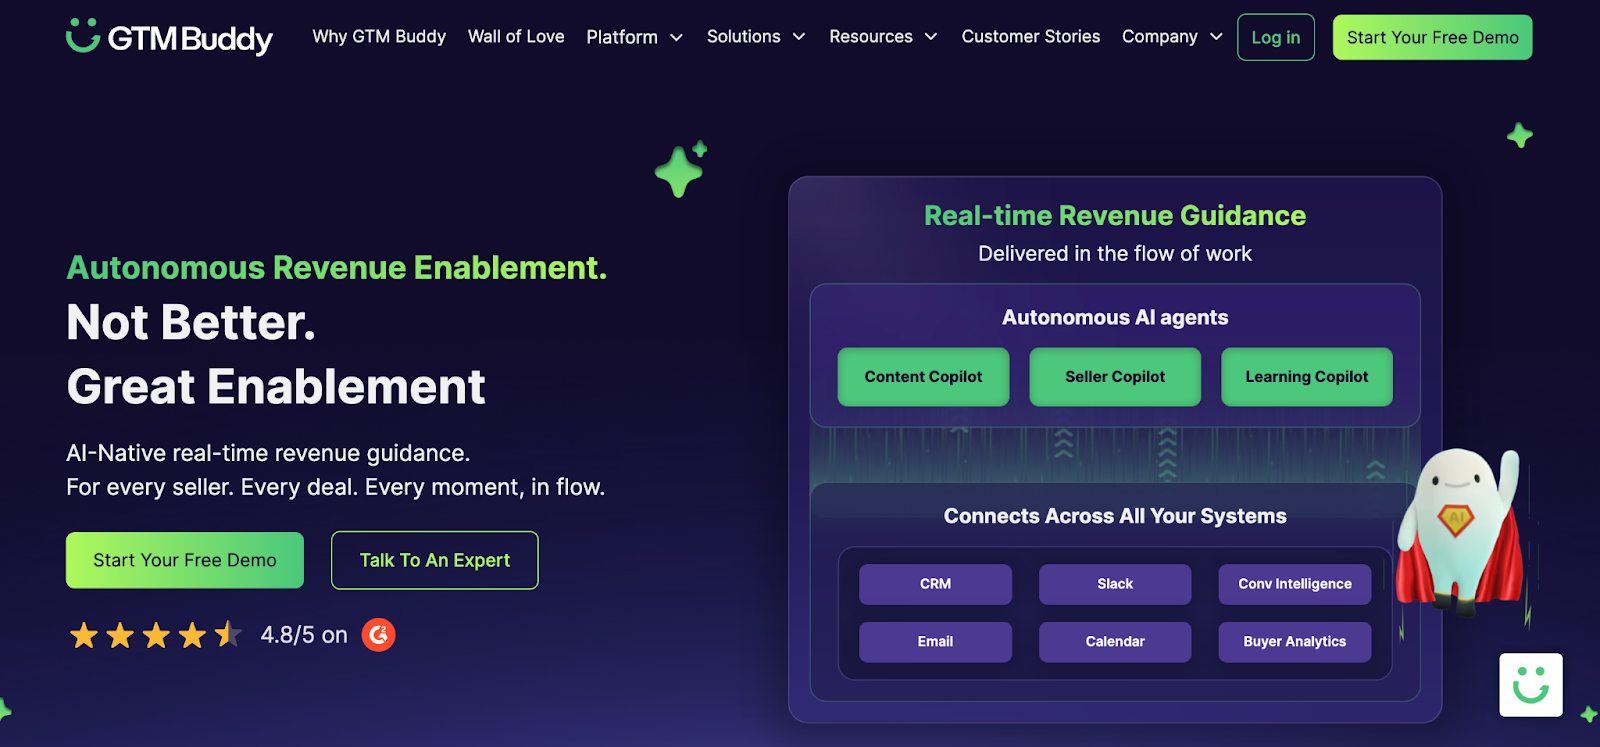Open Why GTM Buddy page
This screenshot has height=747, width=1600.
coord(379,37)
